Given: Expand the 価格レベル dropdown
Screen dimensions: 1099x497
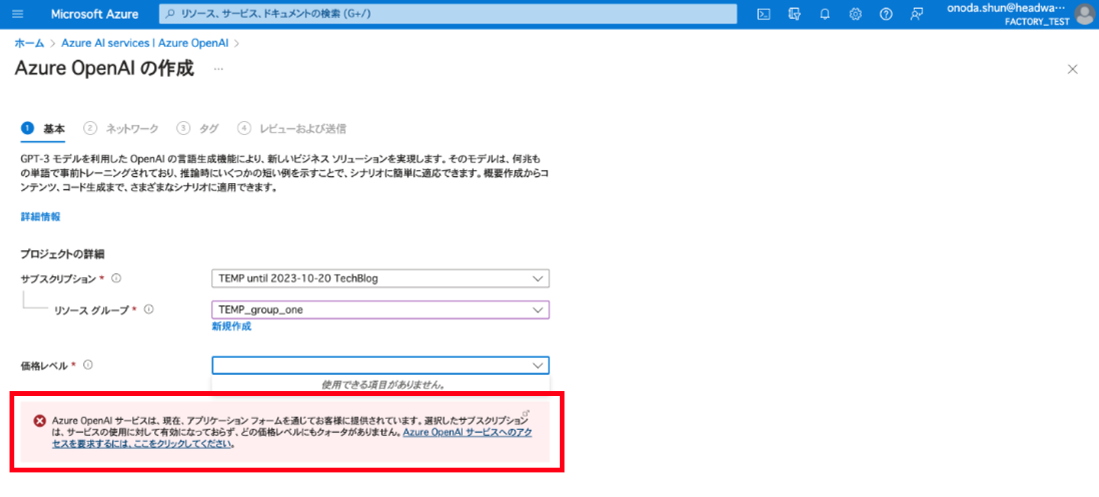Looking at the screenshot, I should [381, 365].
